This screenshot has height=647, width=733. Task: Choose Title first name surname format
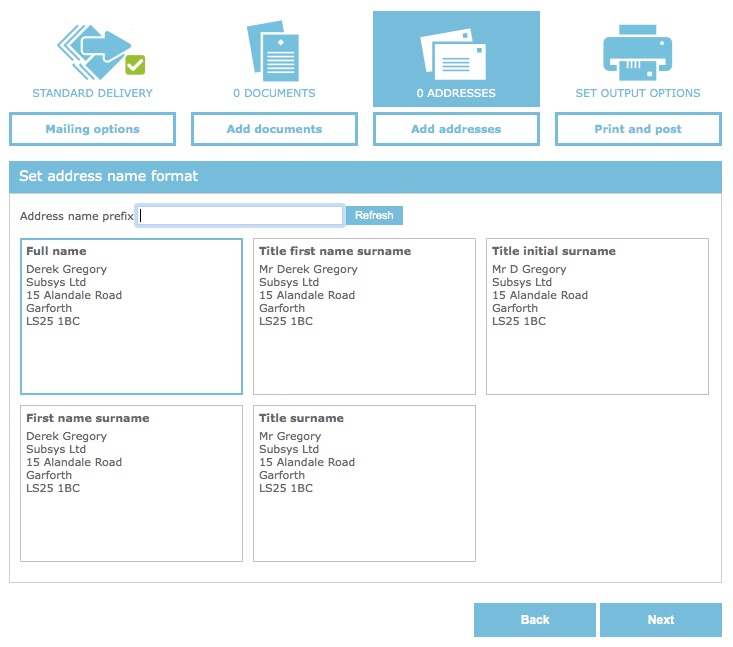point(364,316)
